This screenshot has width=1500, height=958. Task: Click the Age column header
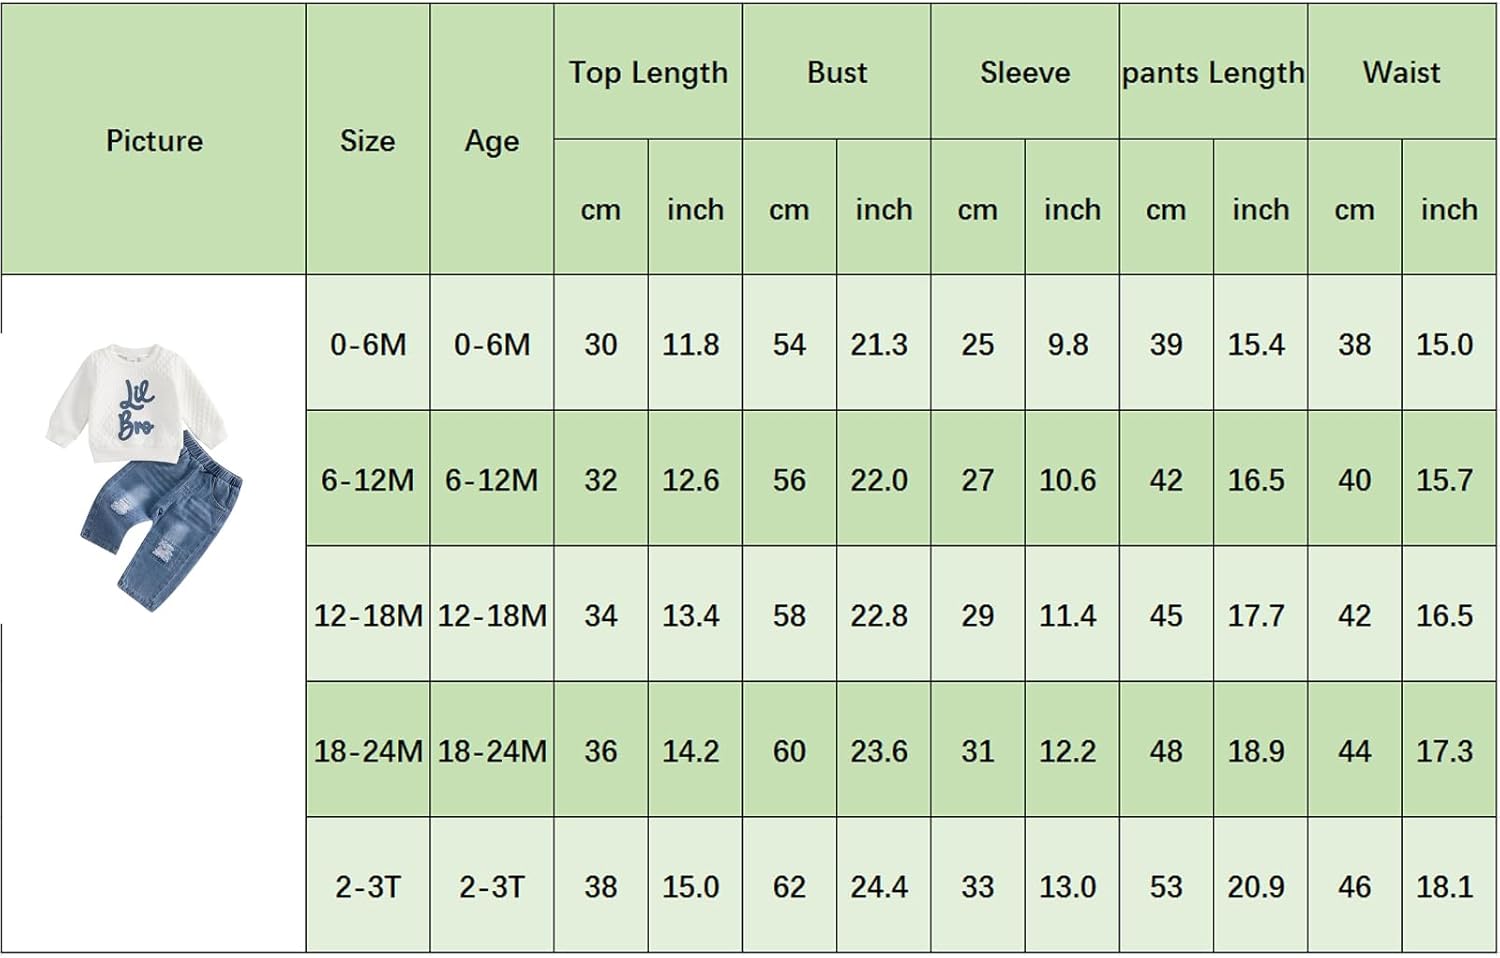click(492, 140)
